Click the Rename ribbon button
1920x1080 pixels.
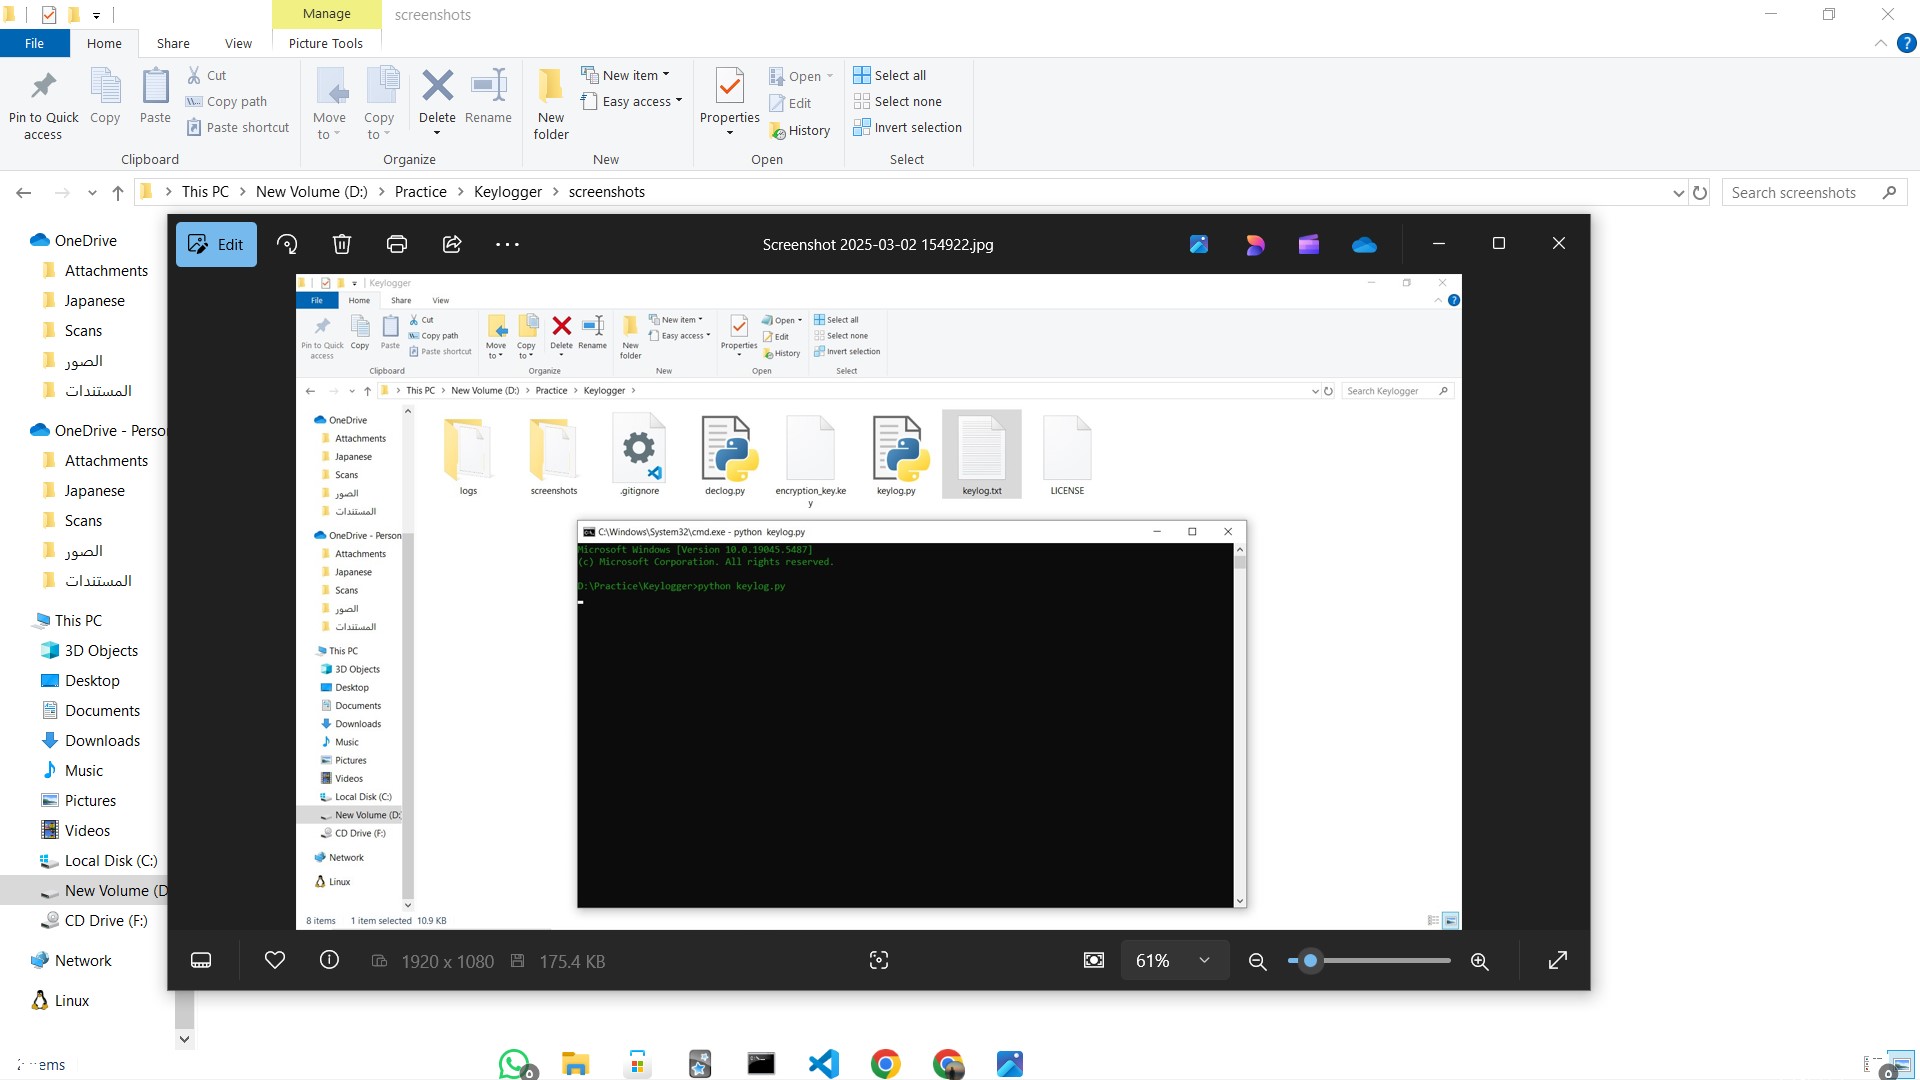click(x=488, y=96)
